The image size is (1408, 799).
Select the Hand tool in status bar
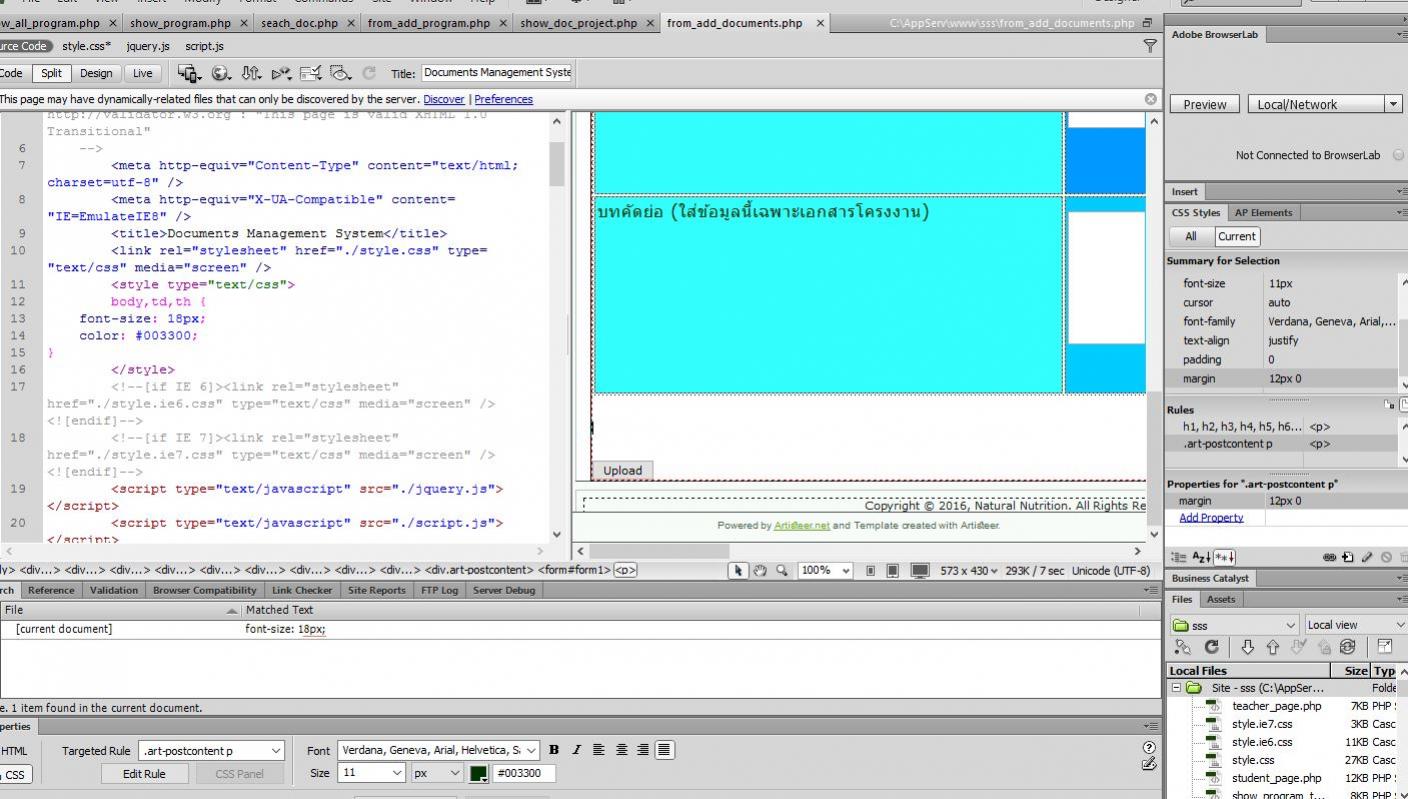760,571
